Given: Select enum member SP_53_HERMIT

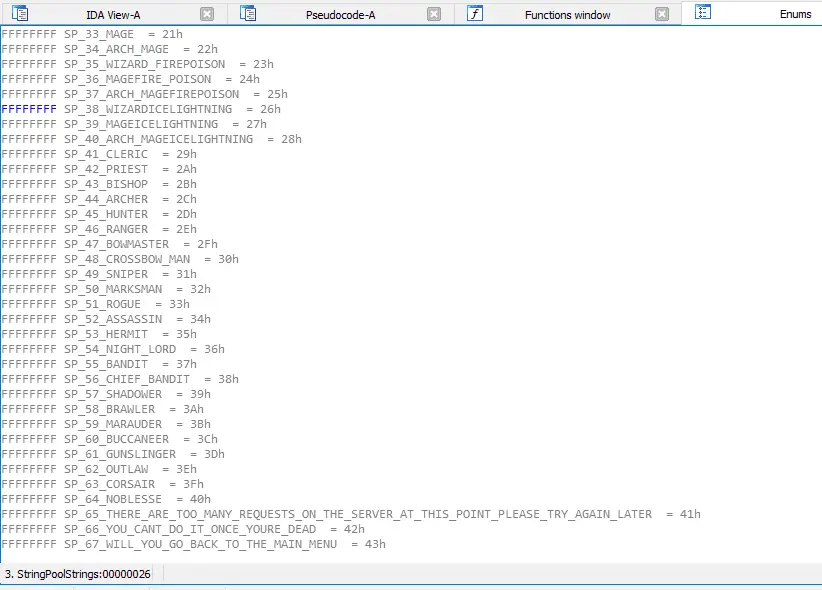Looking at the screenshot, I should (x=106, y=334).
